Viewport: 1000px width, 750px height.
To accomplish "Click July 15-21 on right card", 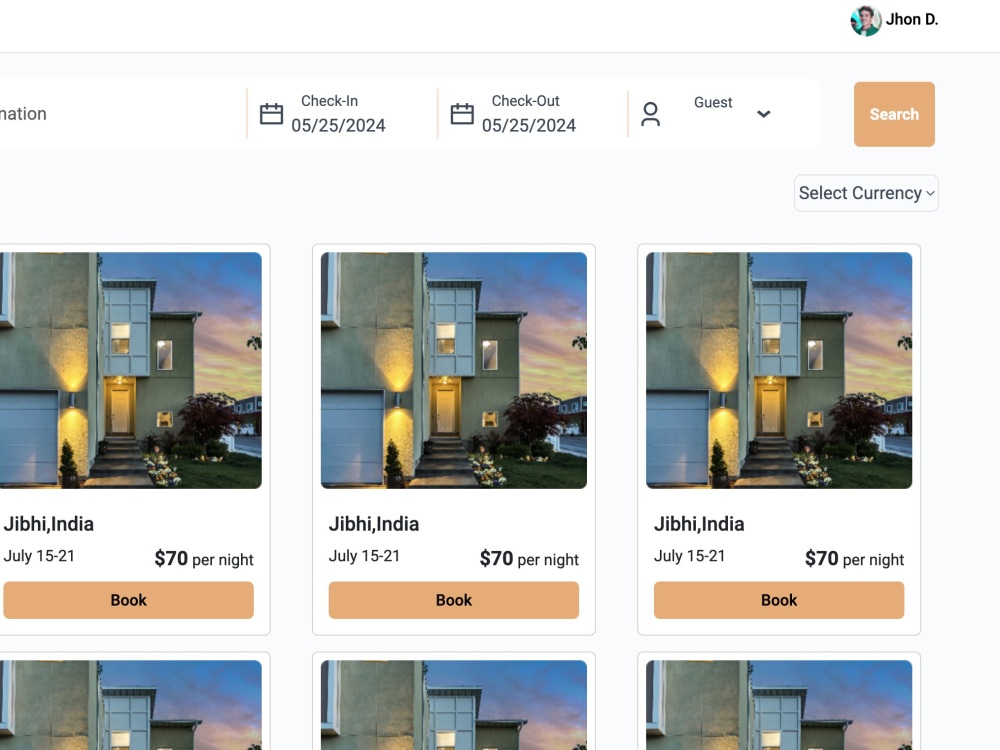I will point(689,556).
